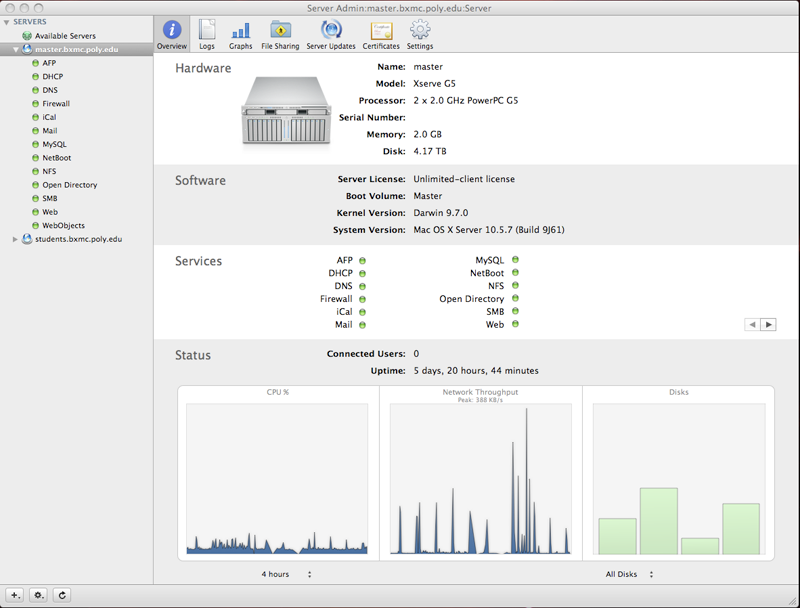
Task: Show next page of services arrow
Action: pos(768,324)
